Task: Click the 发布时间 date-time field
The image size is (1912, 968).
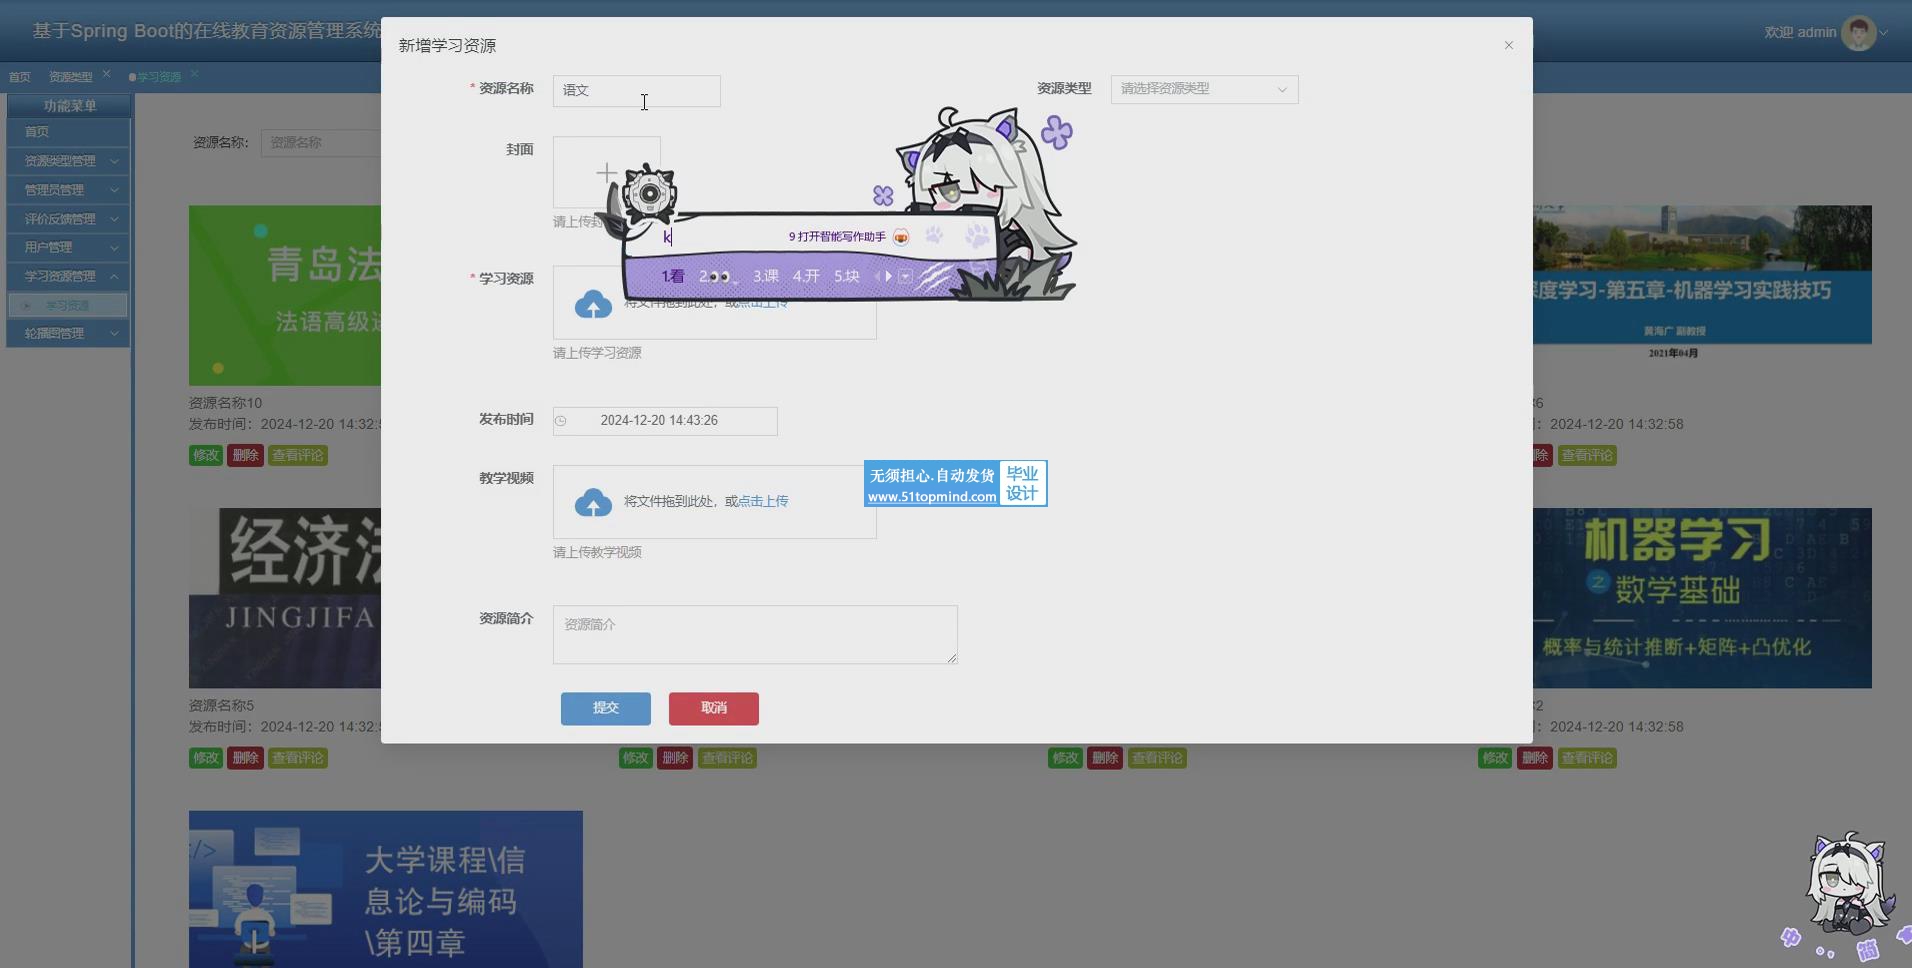Action: tap(664, 421)
